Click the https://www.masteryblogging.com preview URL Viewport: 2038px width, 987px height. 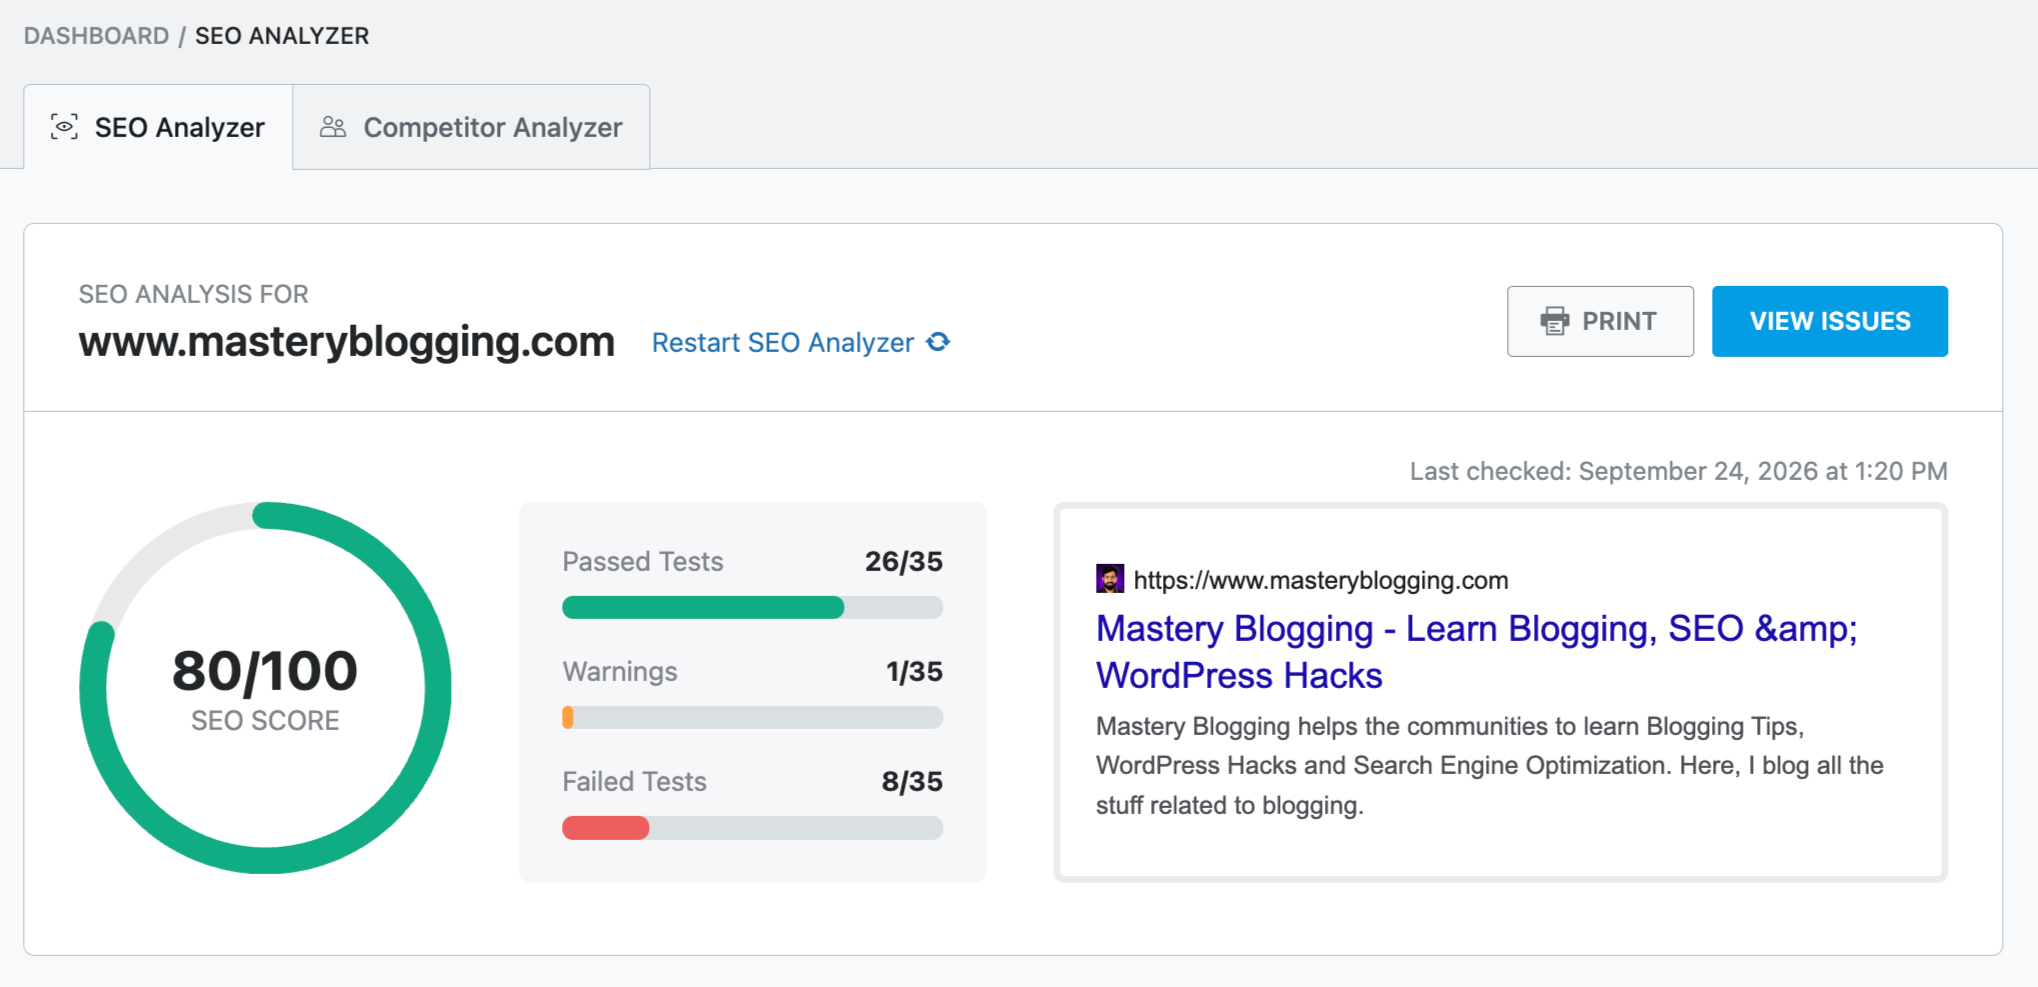tap(1320, 580)
